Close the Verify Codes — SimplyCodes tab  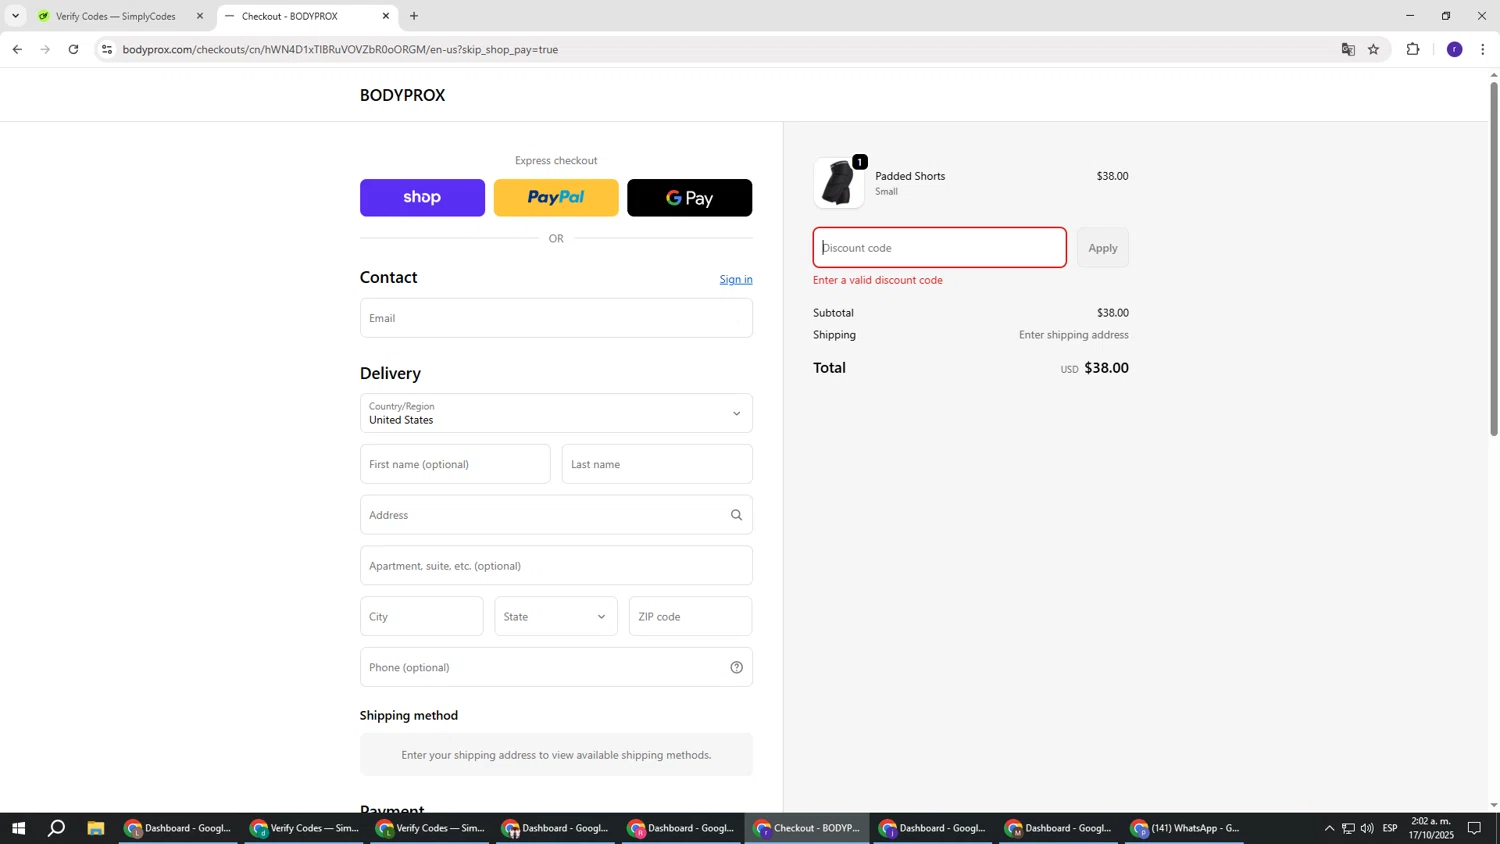click(x=200, y=16)
